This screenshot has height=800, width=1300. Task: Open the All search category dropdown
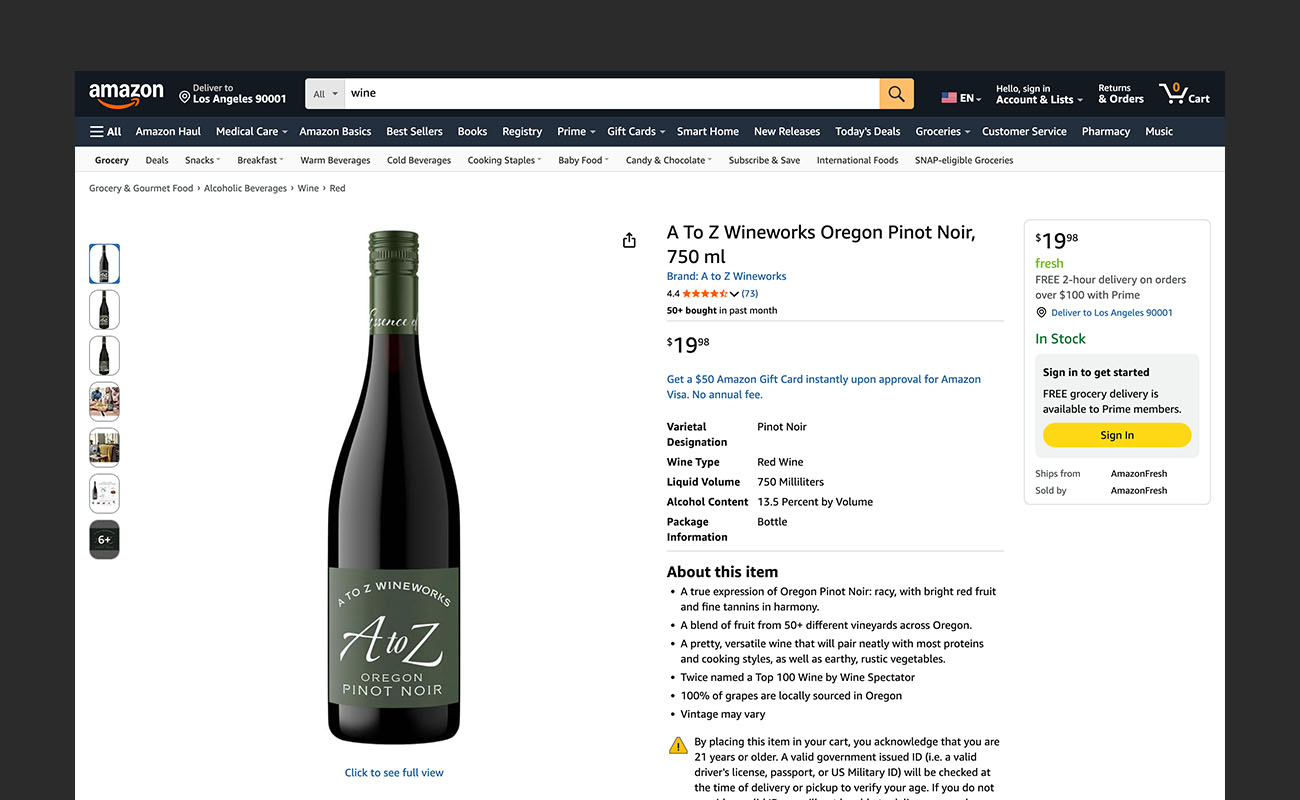[x=324, y=93]
